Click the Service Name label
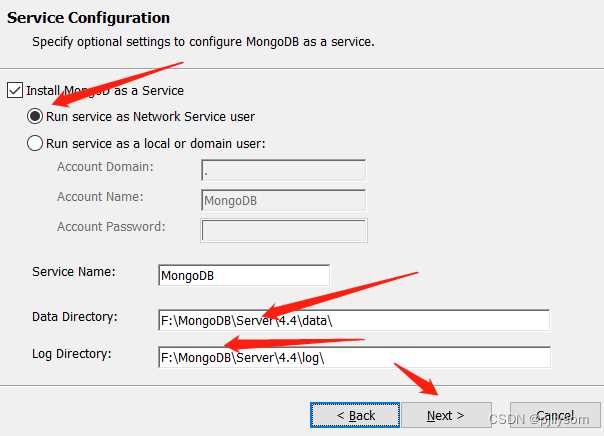 [74, 272]
